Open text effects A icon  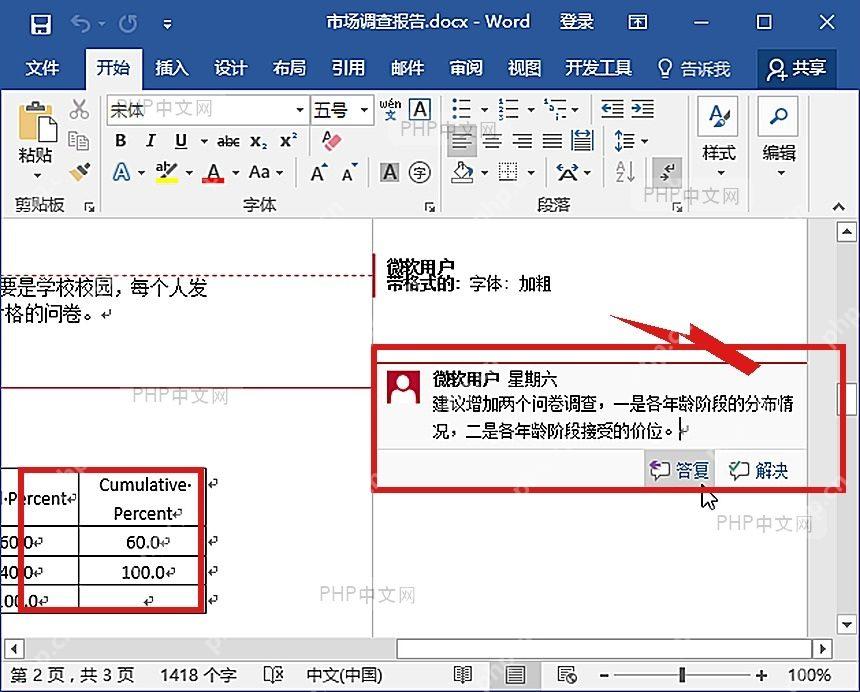click(122, 172)
